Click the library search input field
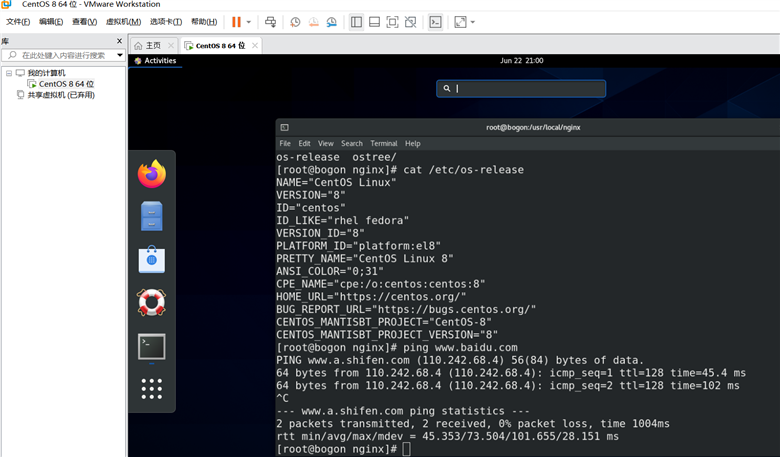This screenshot has width=780, height=457. 64,55
